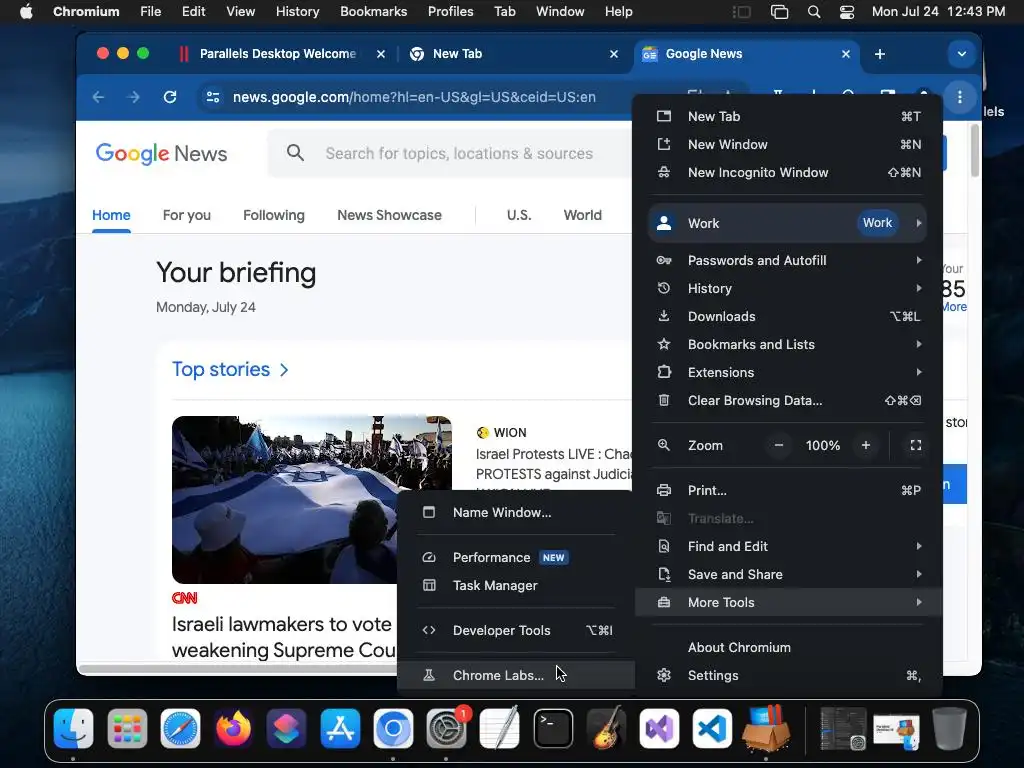Open System Settings from the dock
This screenshot has width=1024, height=768.
tap(446, 728)
